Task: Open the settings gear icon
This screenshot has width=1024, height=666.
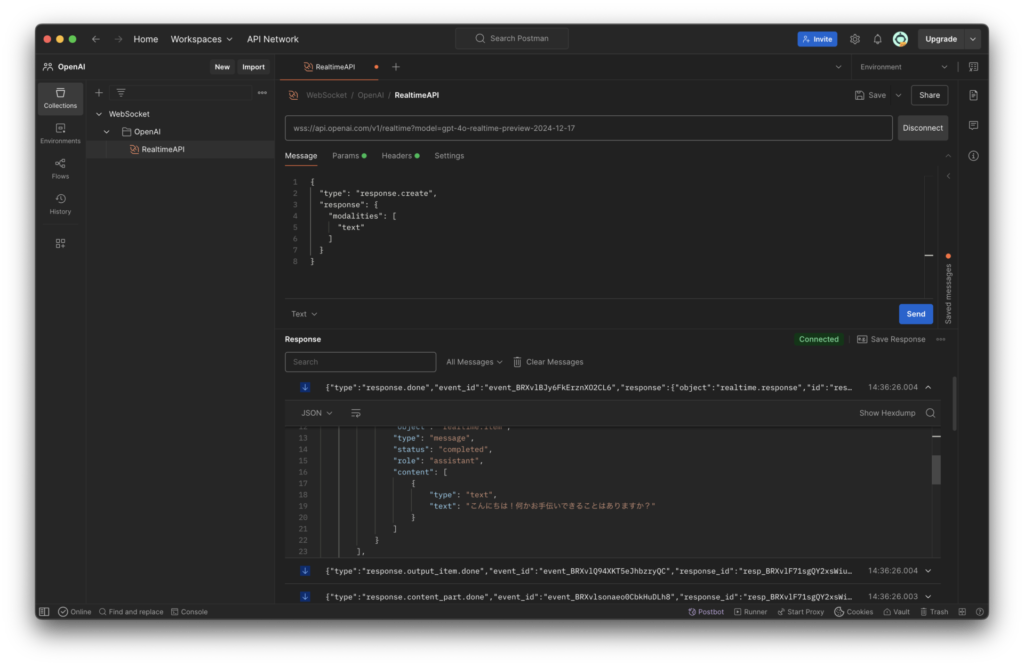Action: 855,39
